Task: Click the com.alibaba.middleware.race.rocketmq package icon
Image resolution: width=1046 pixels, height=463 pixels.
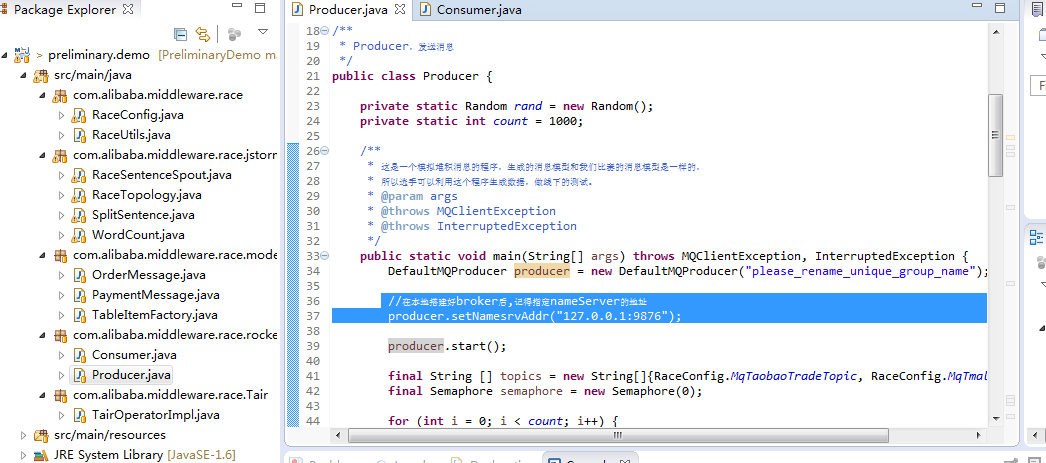Action: 60,335
